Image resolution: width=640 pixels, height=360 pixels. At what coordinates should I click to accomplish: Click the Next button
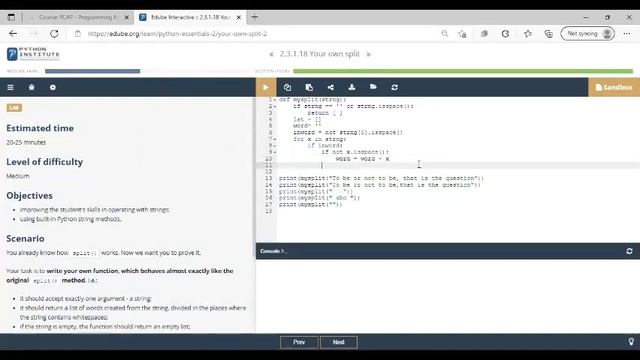(338, 342)
